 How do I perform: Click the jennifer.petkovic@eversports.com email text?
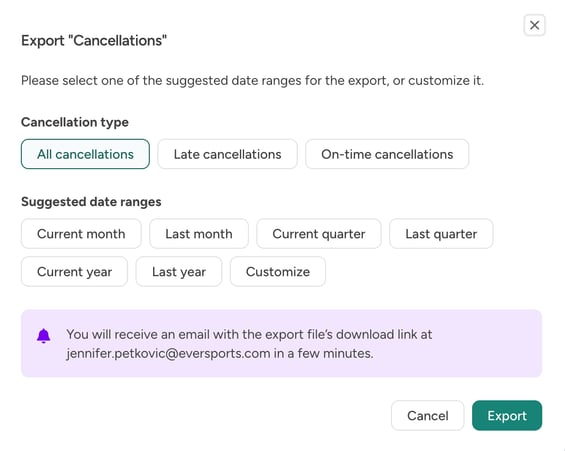[x=168, y=353]
